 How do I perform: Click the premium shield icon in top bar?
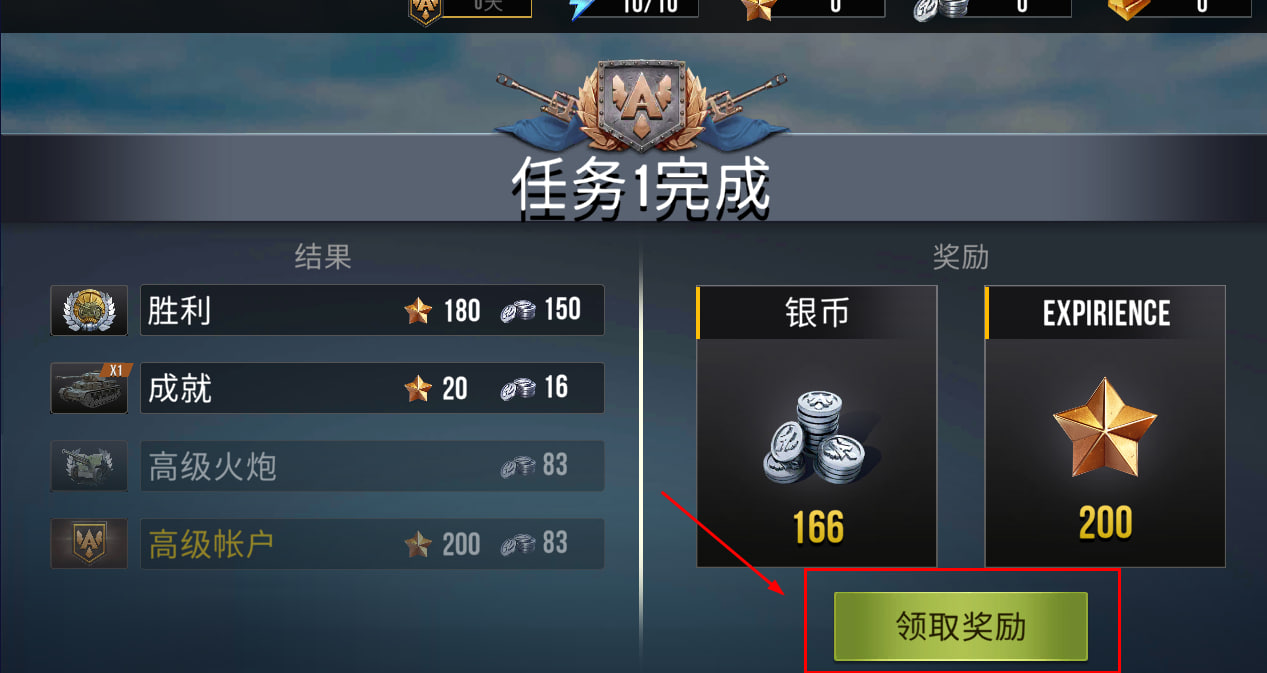click(x=426, y=10)
